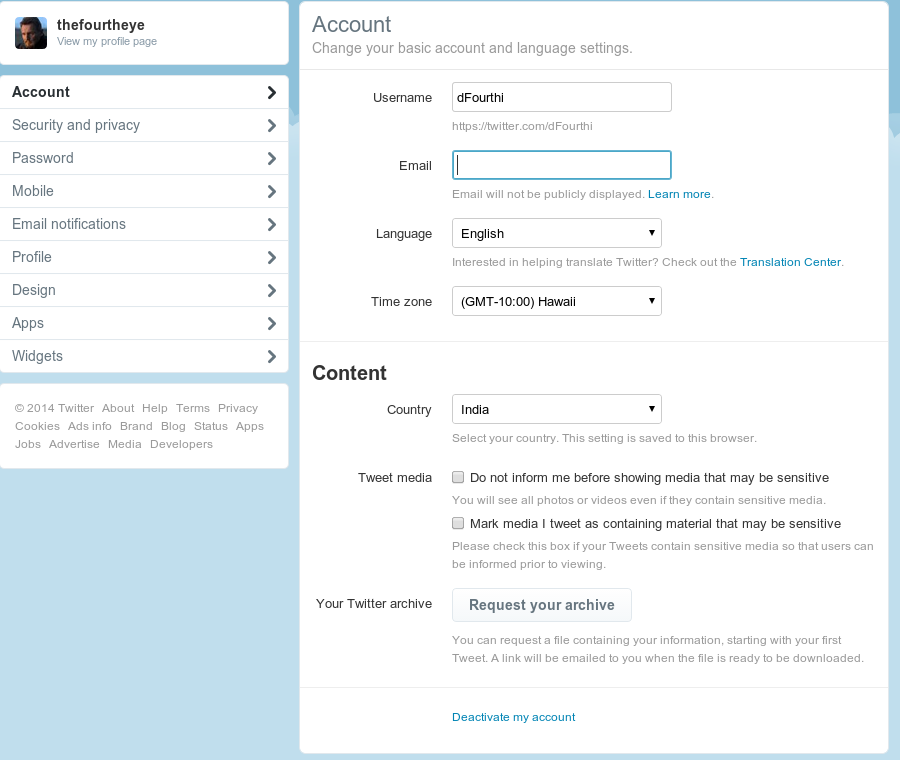900x760 pixels.
Task: Open the Help footer link
Action: 154,408
